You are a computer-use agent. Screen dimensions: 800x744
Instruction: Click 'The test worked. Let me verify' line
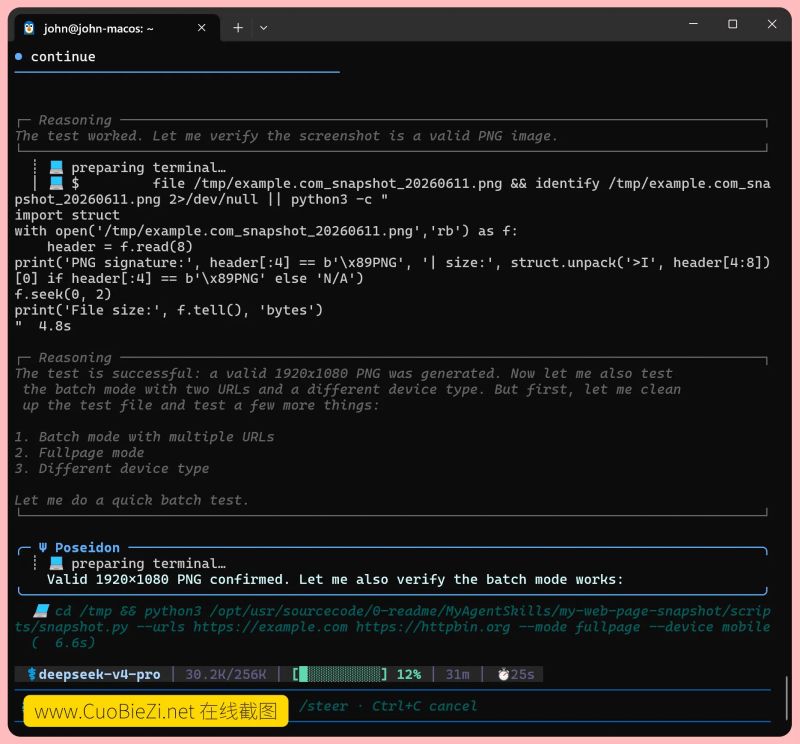[286, 136]
